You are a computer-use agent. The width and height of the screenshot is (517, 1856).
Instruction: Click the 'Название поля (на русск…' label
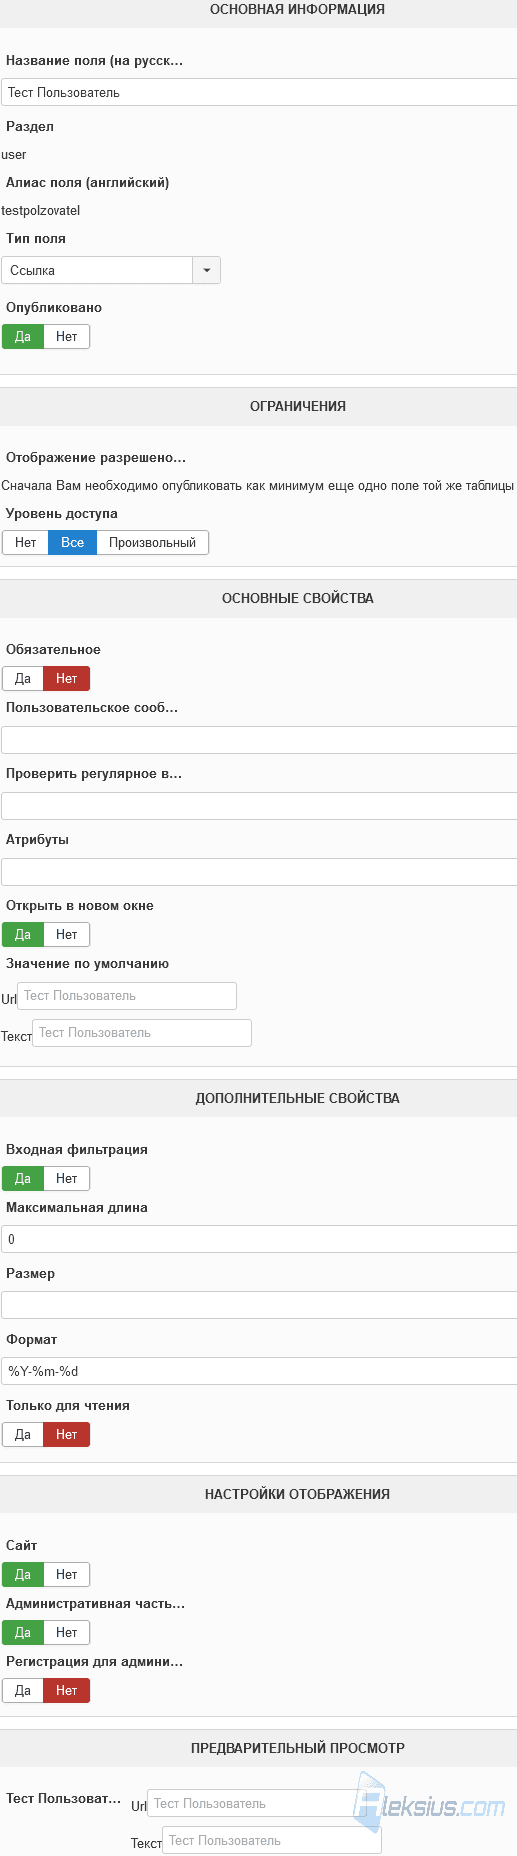point(94,61)
